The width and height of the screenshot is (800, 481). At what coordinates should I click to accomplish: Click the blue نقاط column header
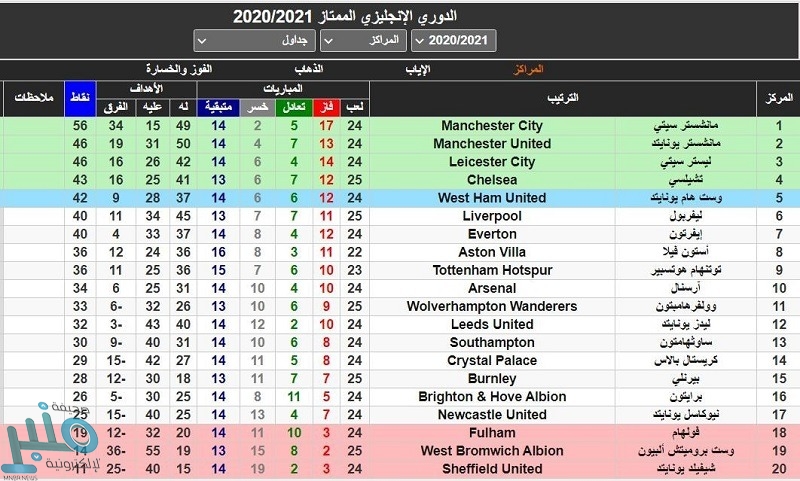coord(80,98)
